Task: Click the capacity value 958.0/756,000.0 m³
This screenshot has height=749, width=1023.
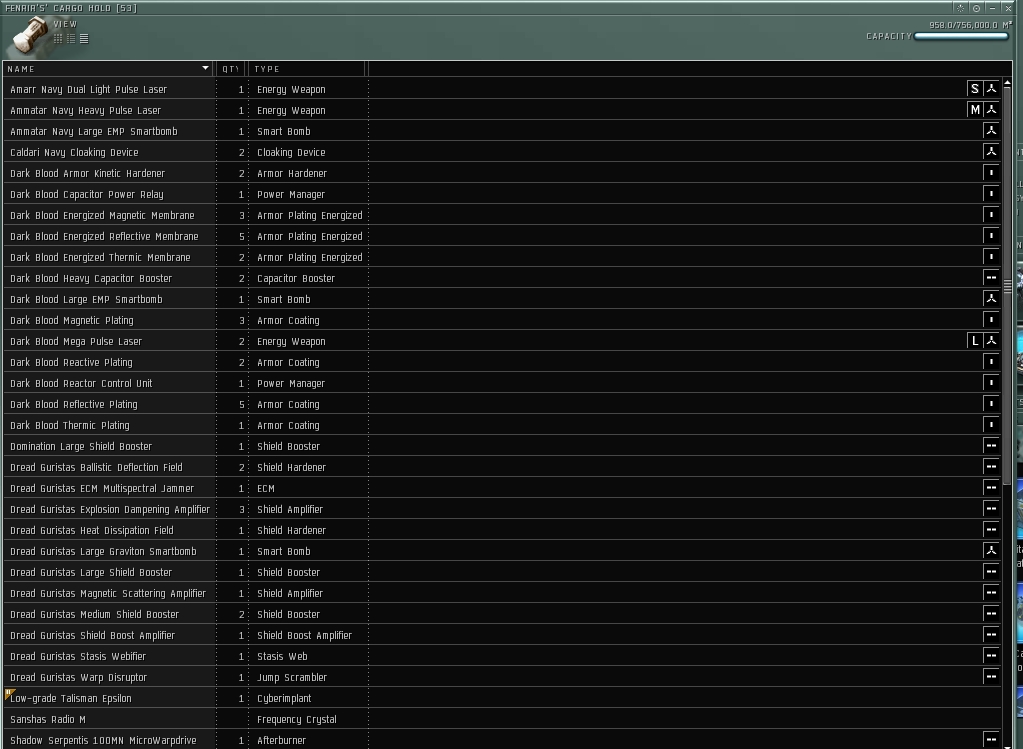Action: pos(971,25)
